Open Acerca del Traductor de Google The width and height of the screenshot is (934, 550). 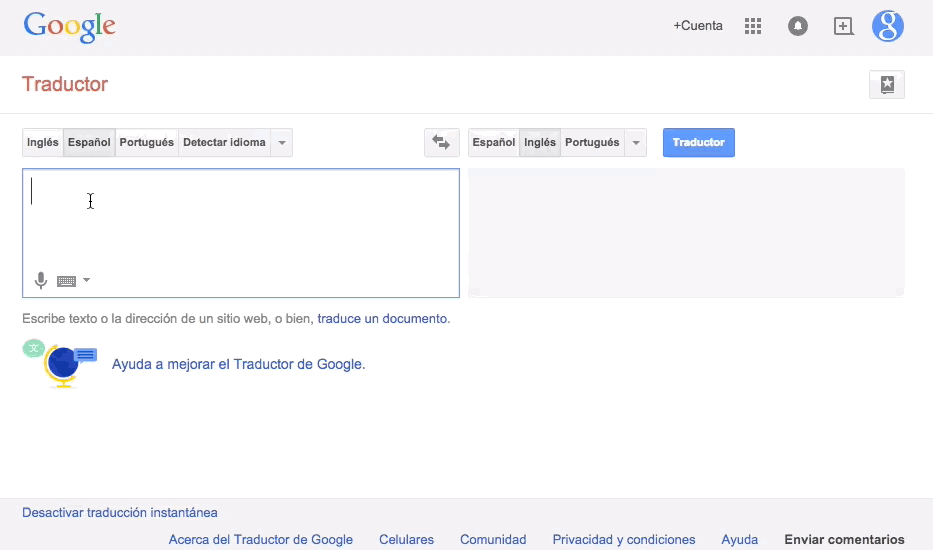(260, 539)
